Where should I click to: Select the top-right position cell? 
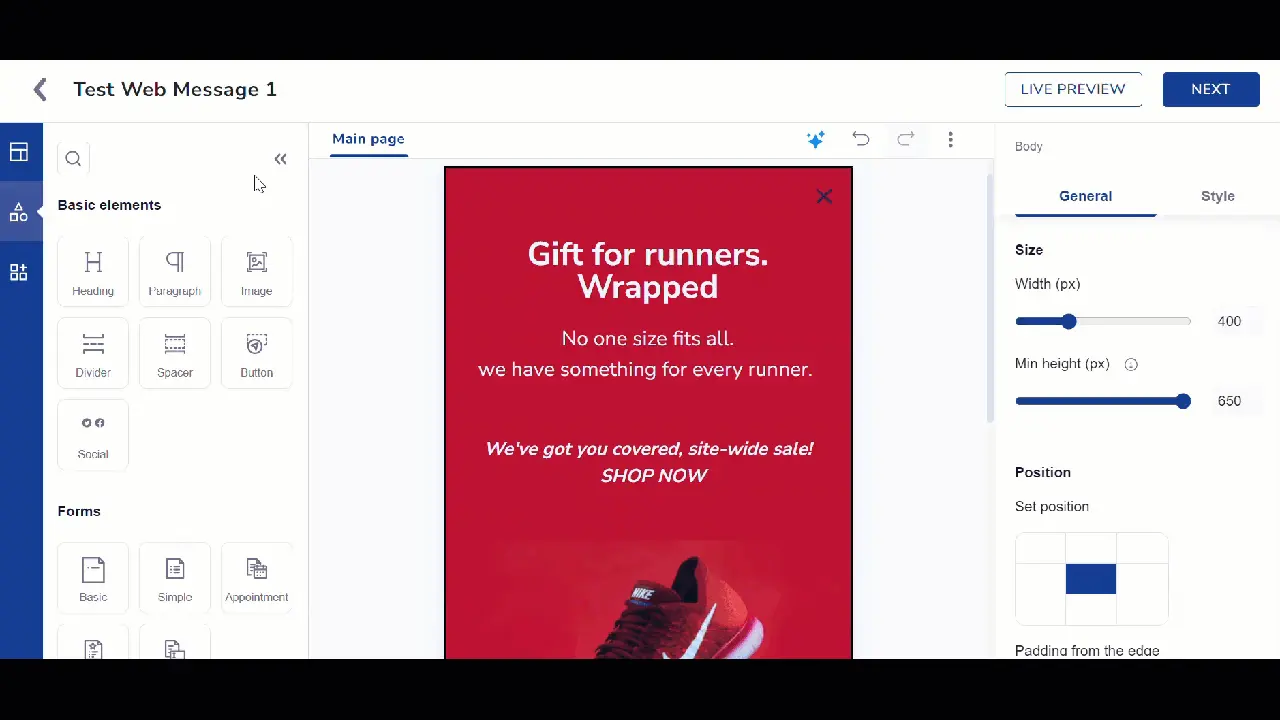pos(1142,548)
